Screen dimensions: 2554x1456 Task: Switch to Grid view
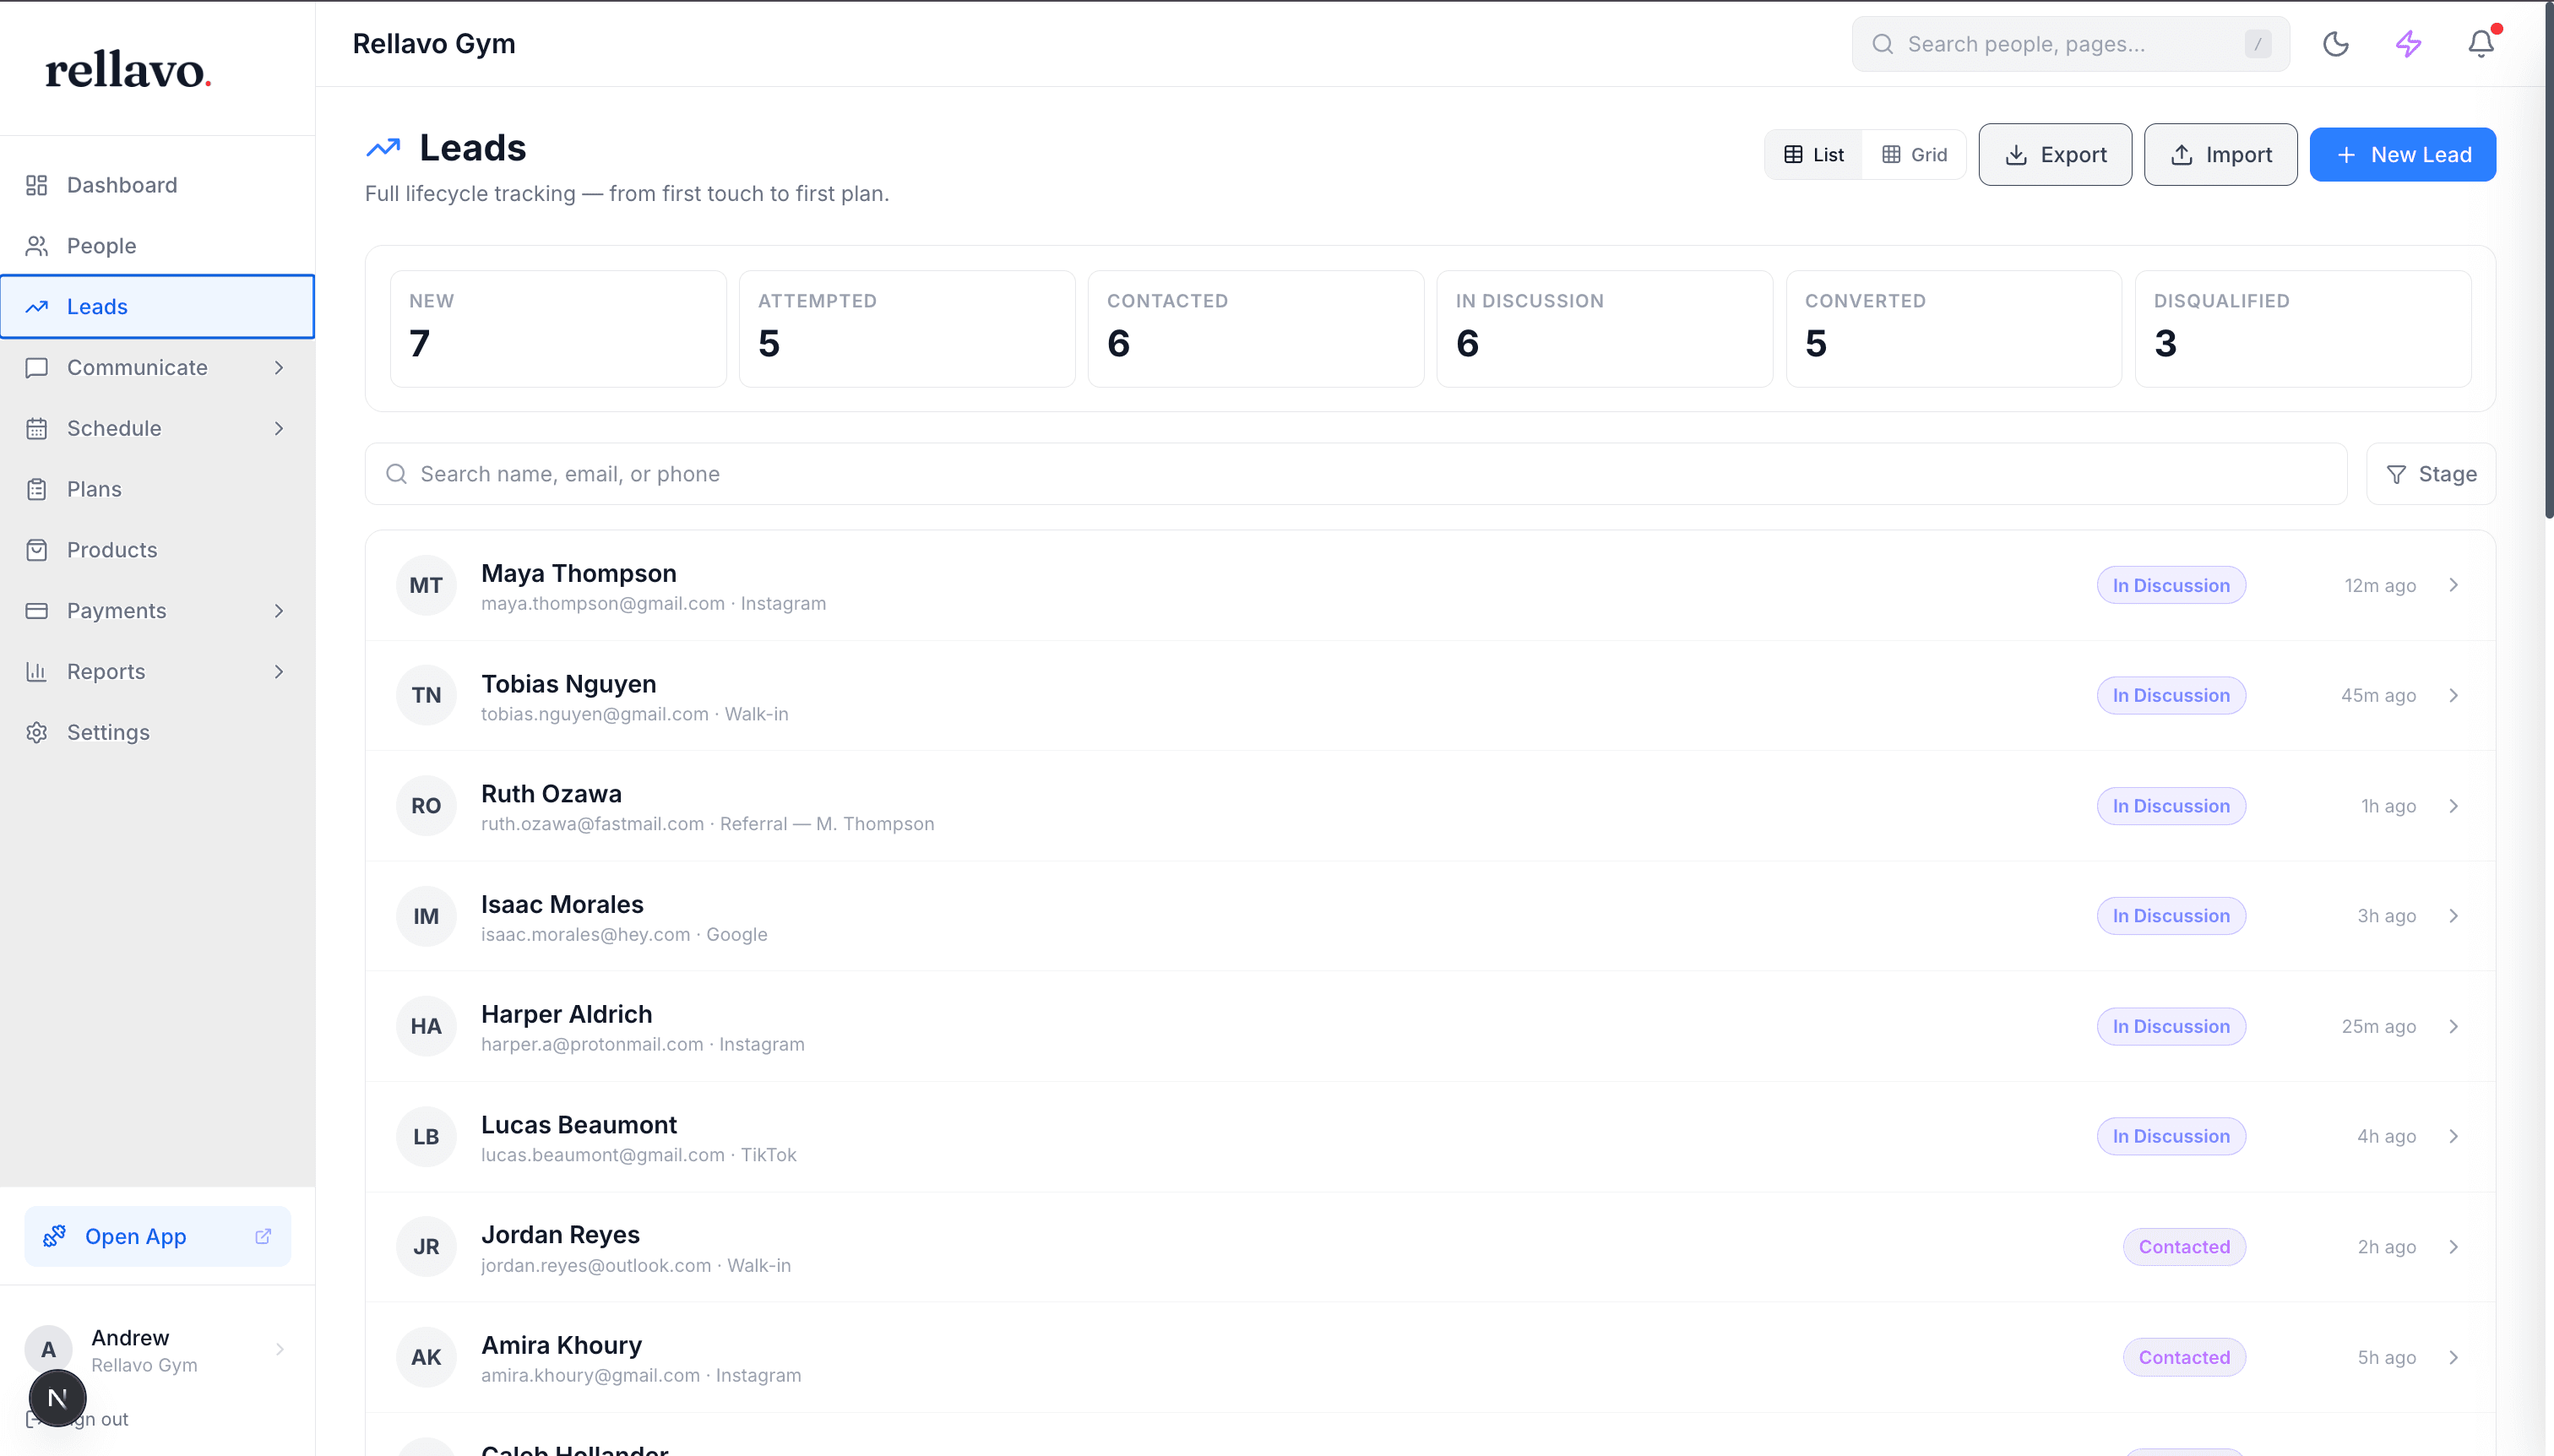[x=1914, y=155]
